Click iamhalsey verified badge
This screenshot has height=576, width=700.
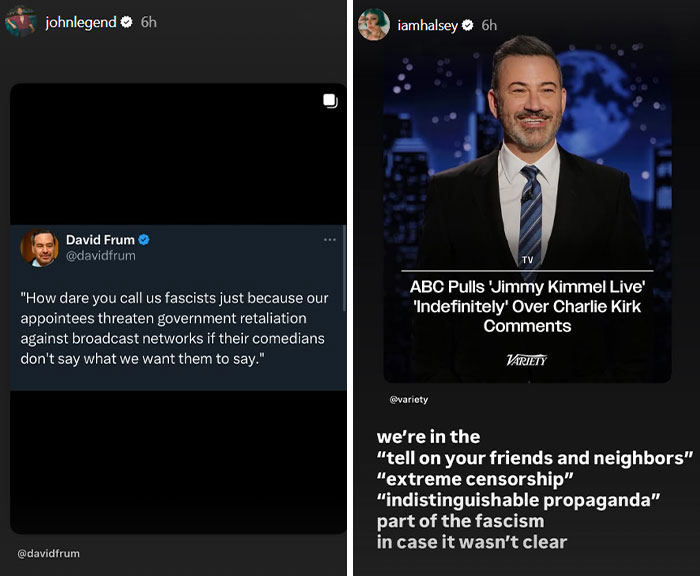467,25
